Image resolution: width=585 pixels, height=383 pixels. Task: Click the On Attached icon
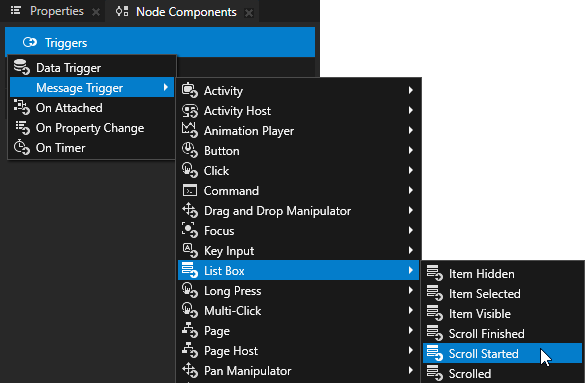click(22, 107)
